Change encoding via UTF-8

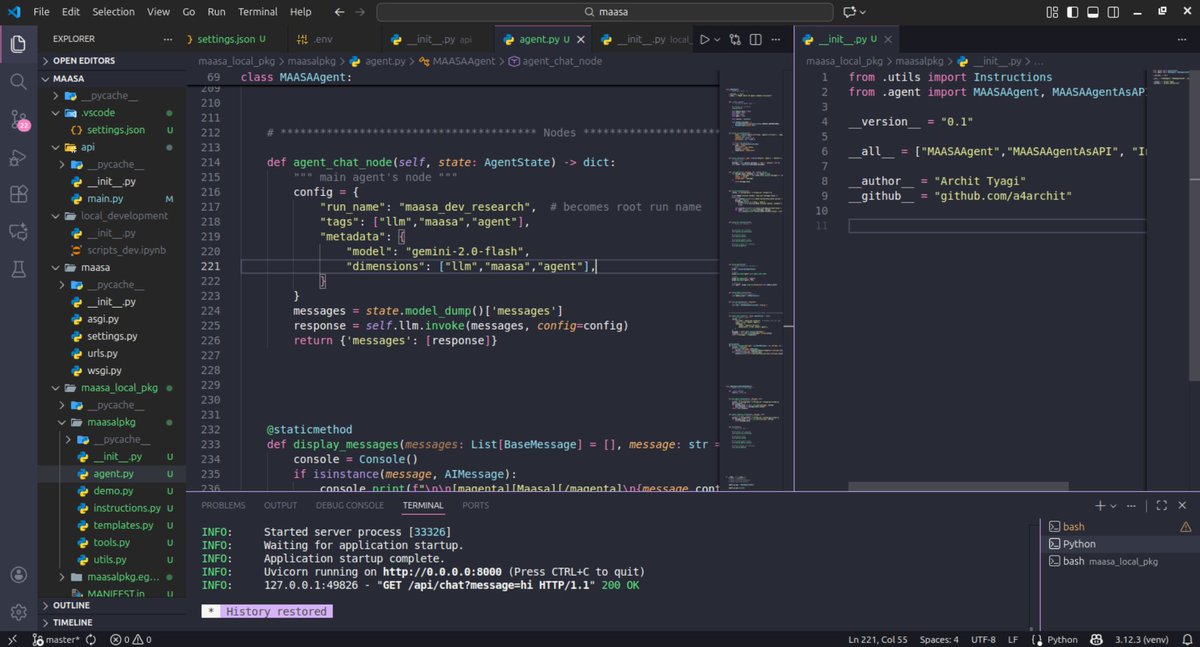coord(983,639)
